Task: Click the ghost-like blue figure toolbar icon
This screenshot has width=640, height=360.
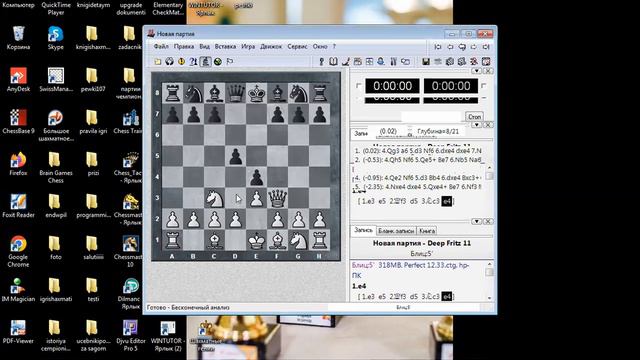Action: tap(381, 62)
